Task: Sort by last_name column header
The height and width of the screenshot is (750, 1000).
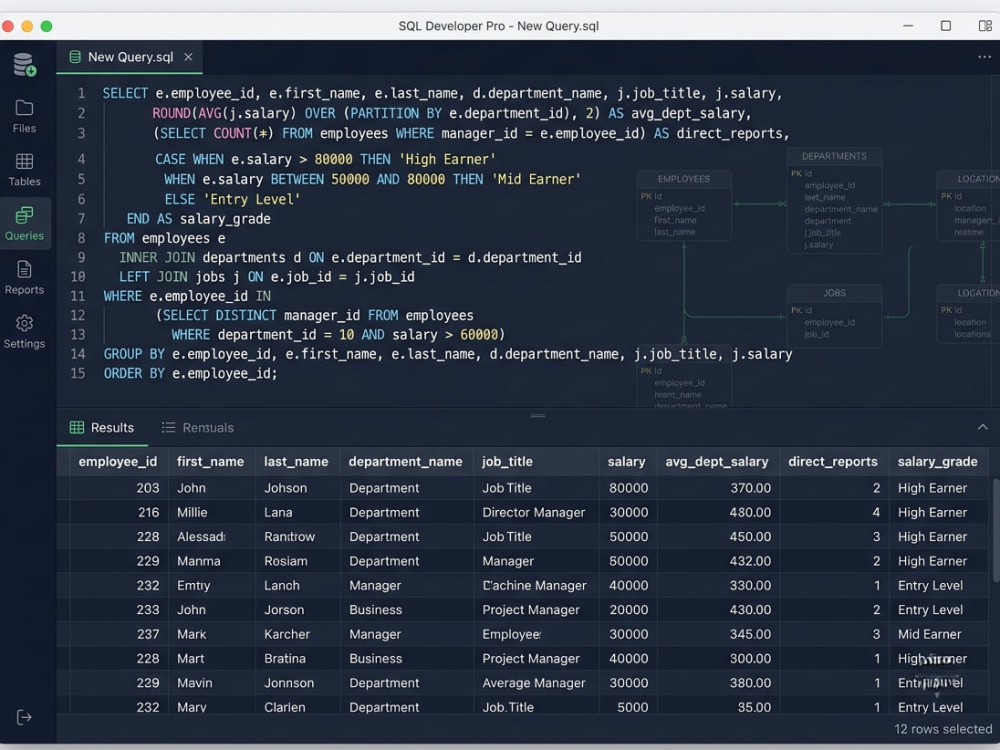Action: tap(296, 461)
